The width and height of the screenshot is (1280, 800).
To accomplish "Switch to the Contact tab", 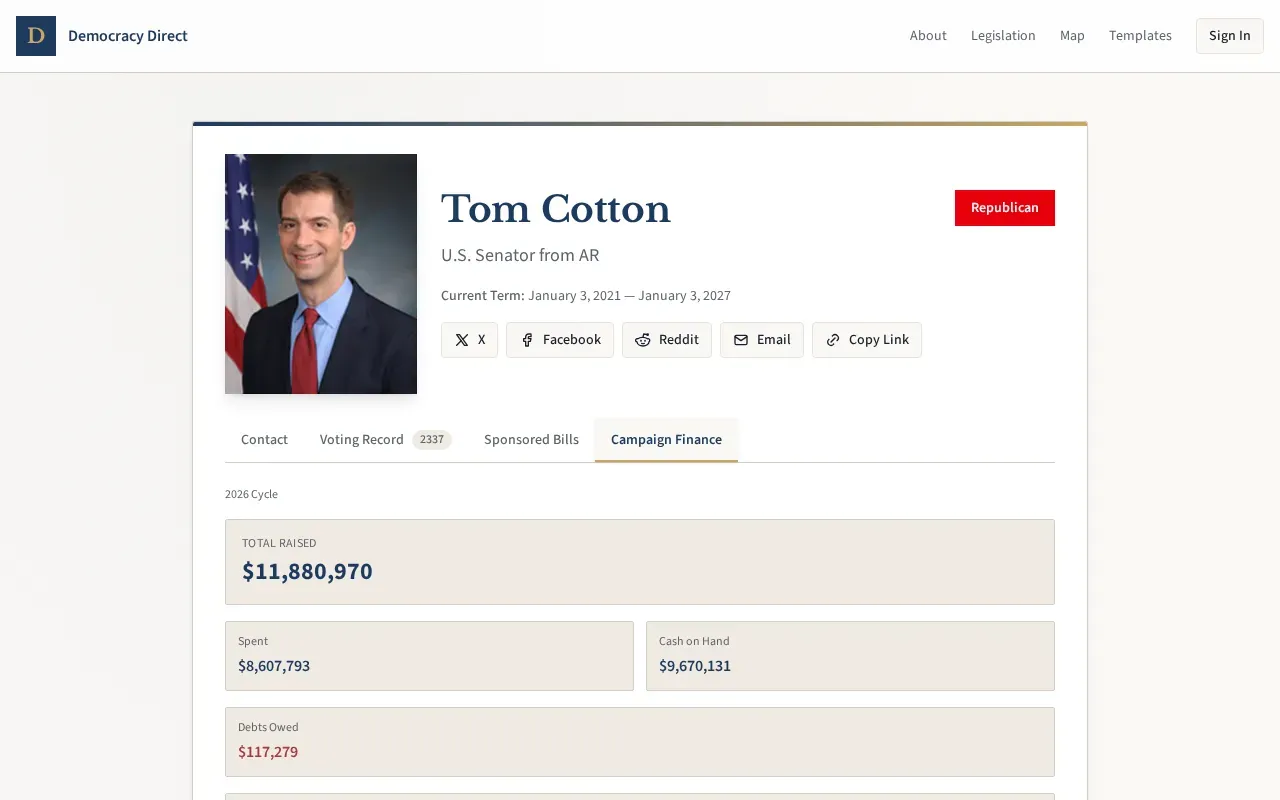I will pyautogui.click(x=264, y=440).
